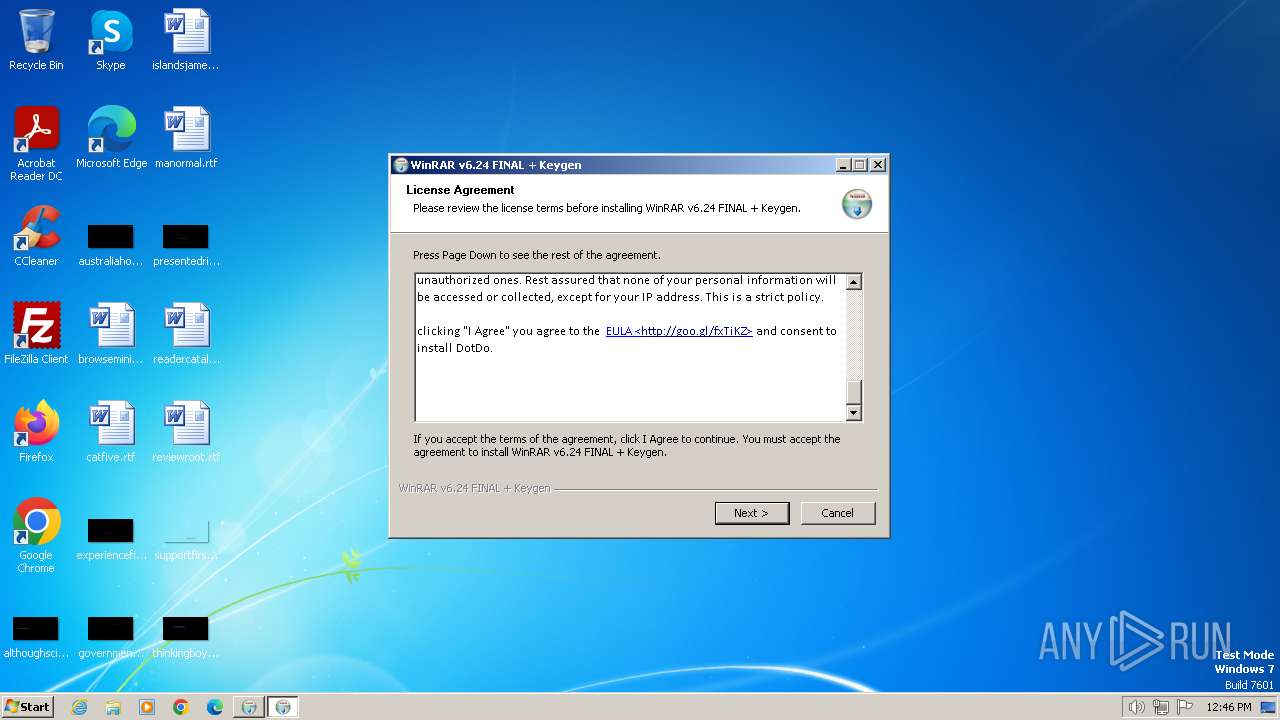Viewport: 1280px width, 720px height.
Task: Select Acrobat Reader DC desktop icon
Action: [x=36, y=144]
